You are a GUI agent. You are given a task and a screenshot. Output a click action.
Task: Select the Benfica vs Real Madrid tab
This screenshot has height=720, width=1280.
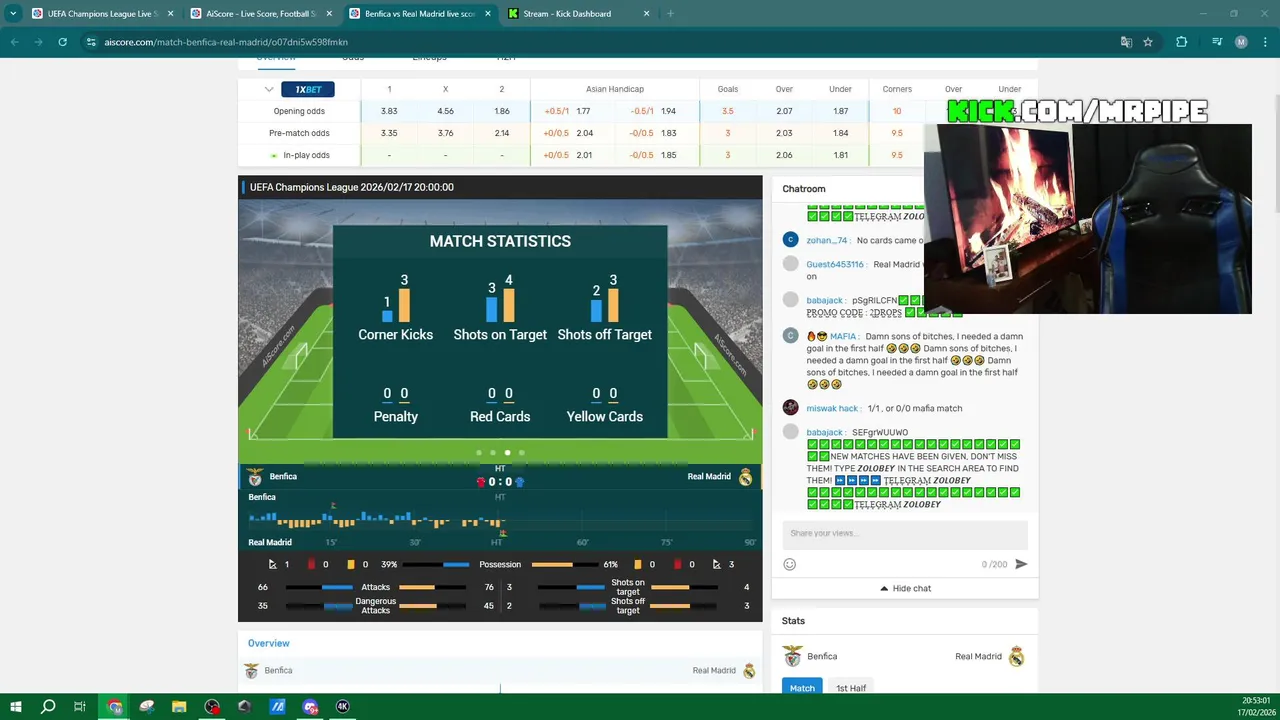pos(420,14)
